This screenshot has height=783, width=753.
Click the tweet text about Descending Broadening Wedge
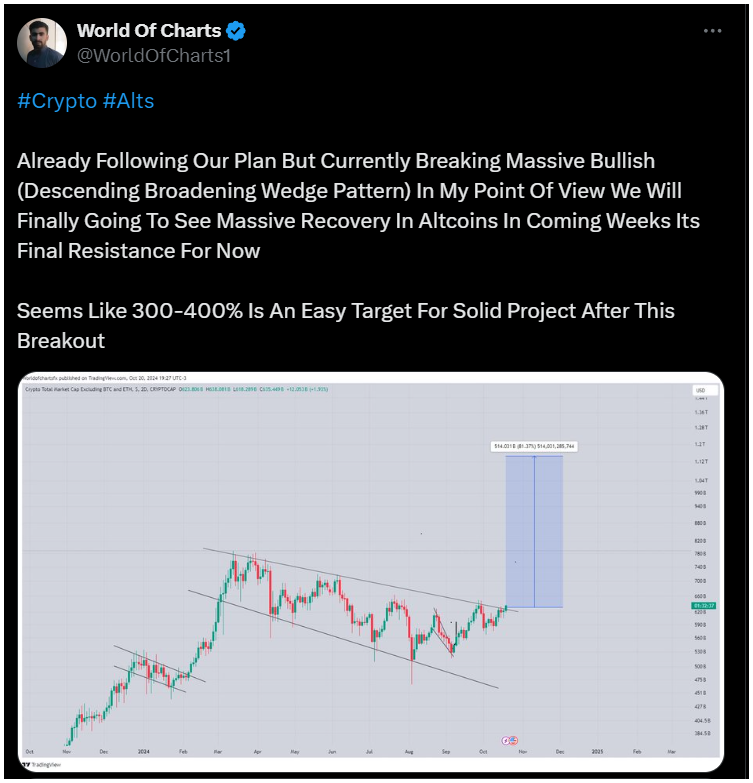point(358,206)
